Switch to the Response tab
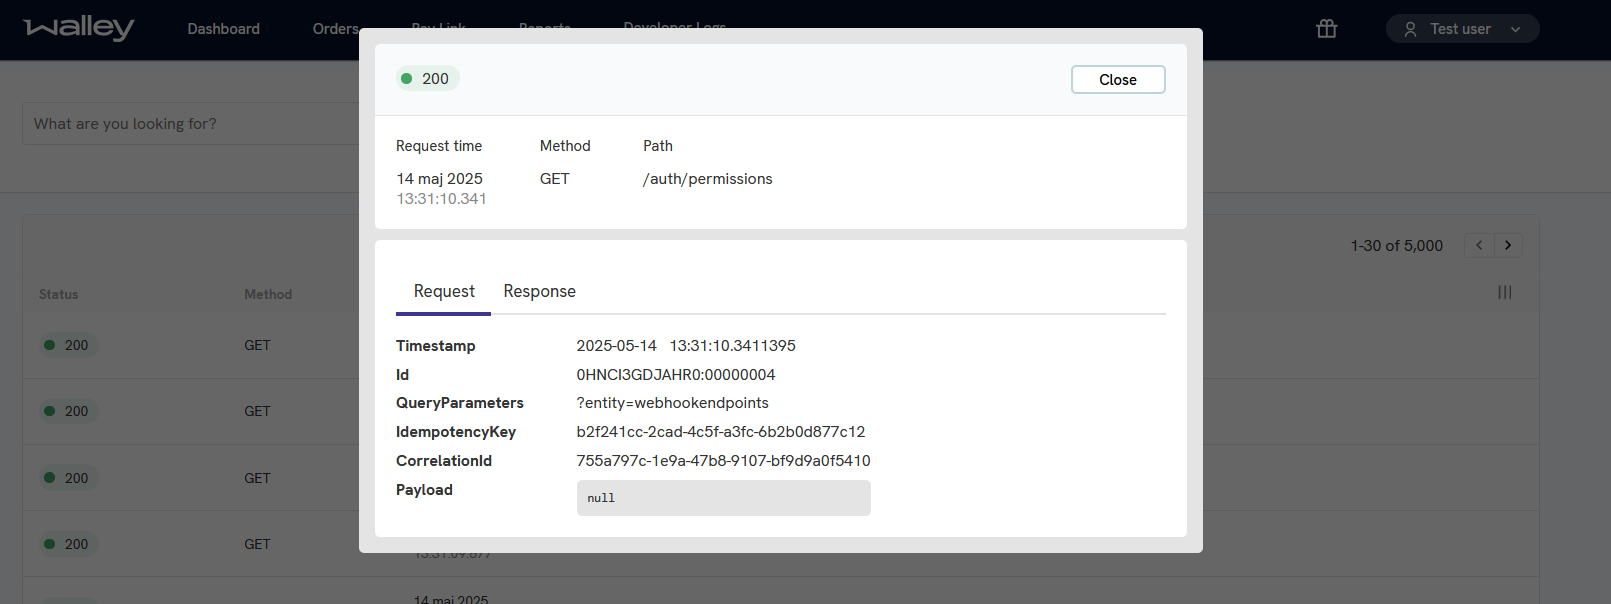Viewport: 1611px width, 604px height. 539,292
